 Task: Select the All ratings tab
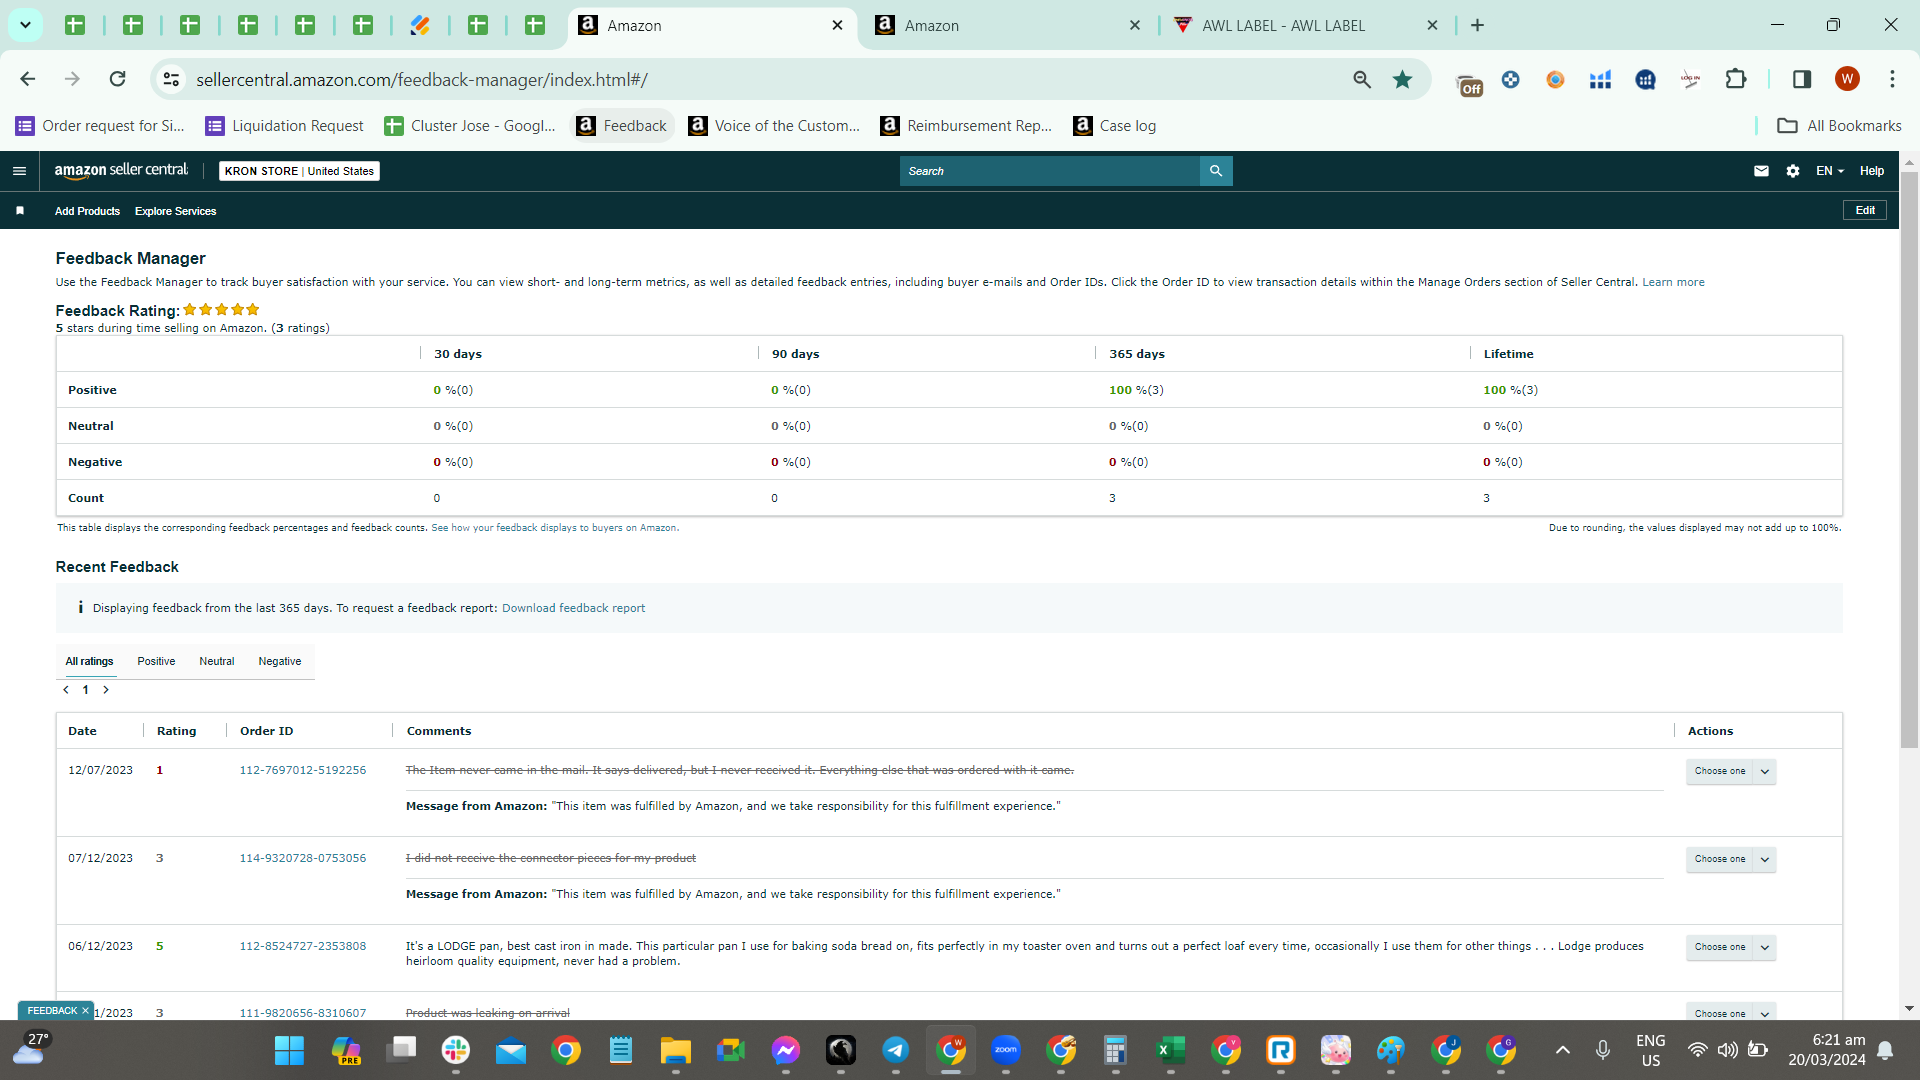coord(90,661)
